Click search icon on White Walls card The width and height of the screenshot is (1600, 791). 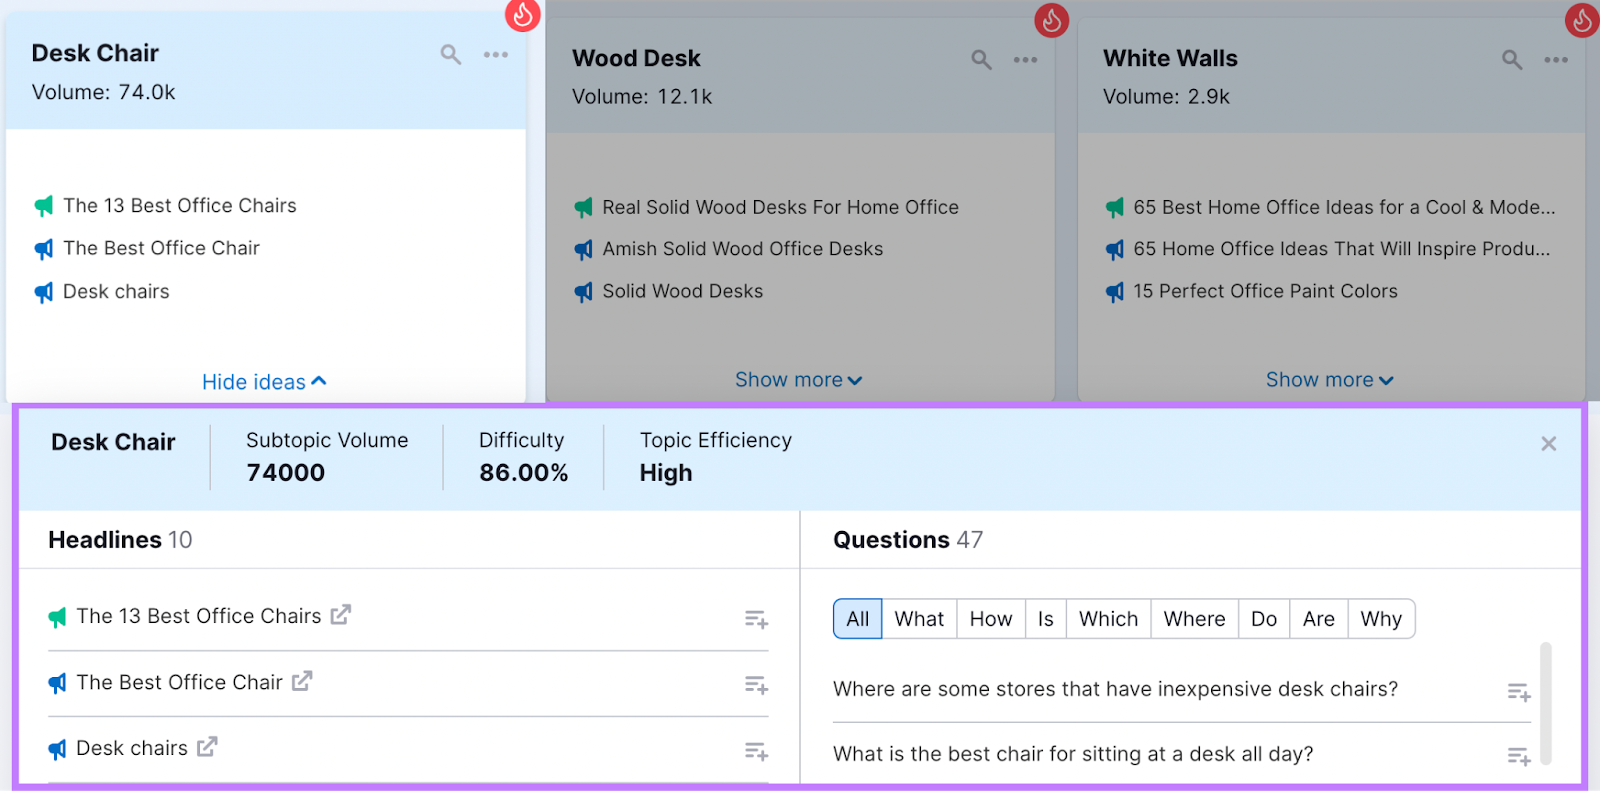(1512, 60)
